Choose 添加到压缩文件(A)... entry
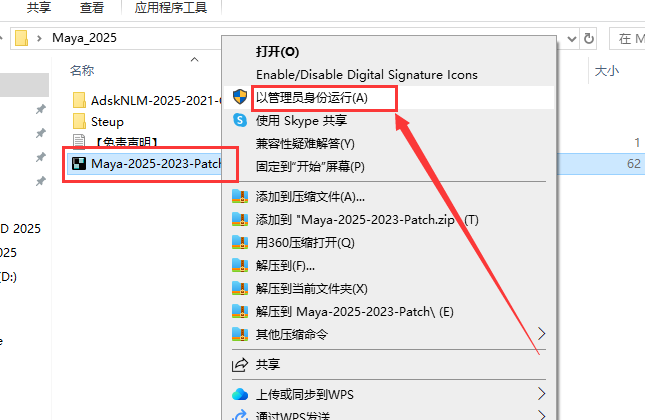This screenshot has height=420, width=645. coord(310,197)
